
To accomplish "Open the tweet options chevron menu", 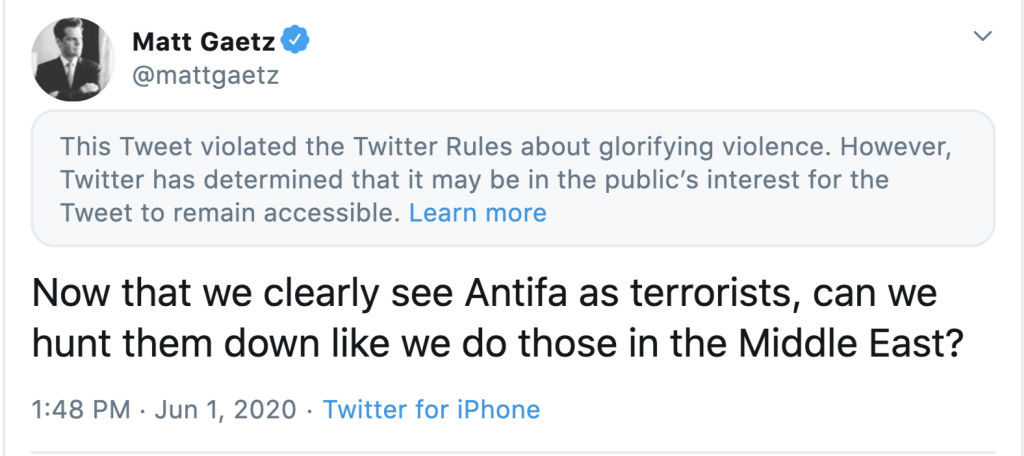I will (x=984, y=36).
